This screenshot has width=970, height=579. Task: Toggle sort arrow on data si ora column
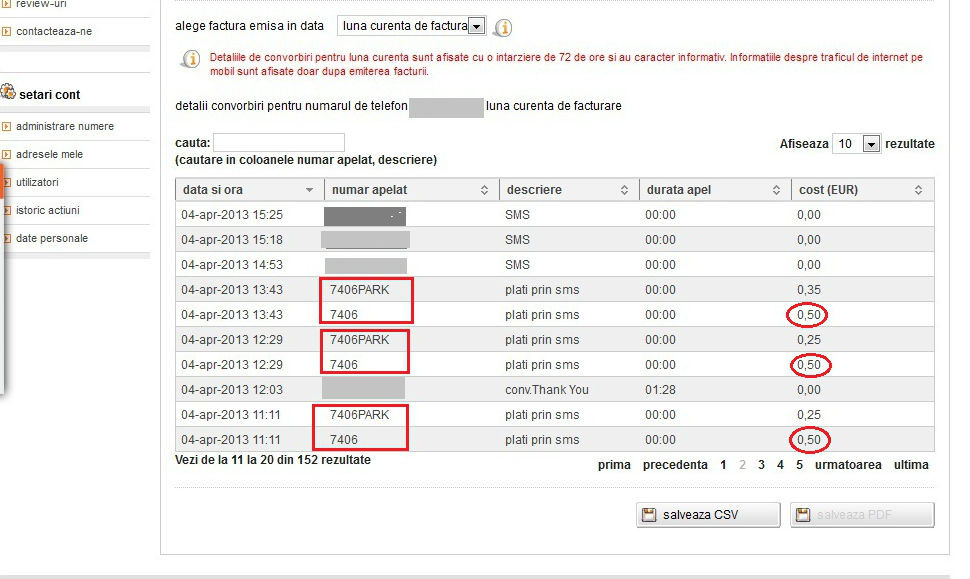[309, 190]
